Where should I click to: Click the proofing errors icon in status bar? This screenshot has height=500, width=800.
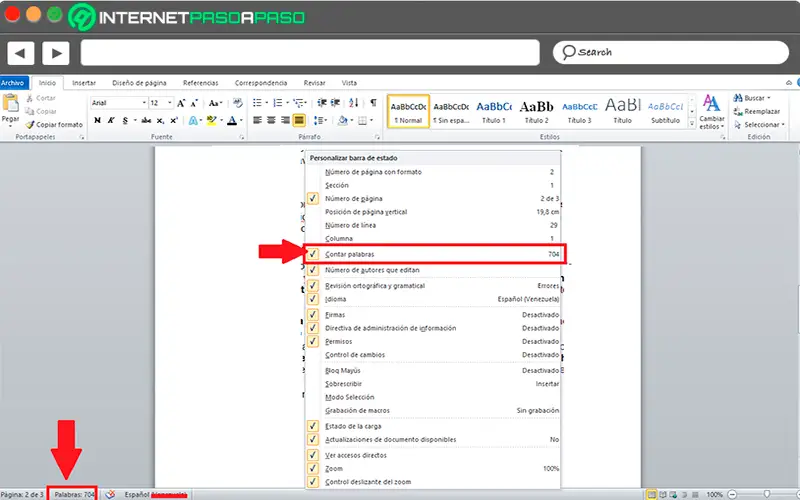click(x=110, y=494)
